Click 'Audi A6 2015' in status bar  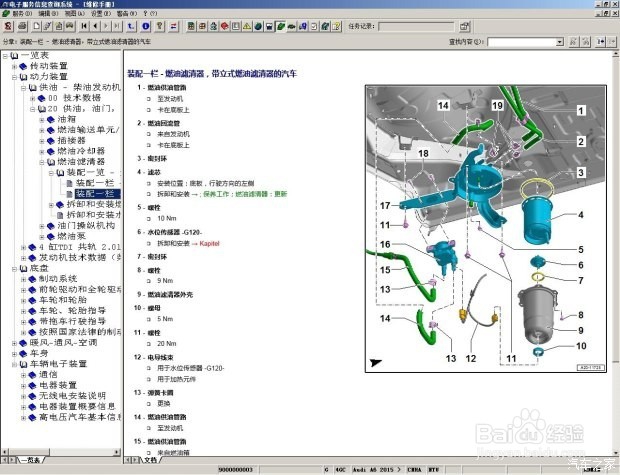tap(376, 469)
